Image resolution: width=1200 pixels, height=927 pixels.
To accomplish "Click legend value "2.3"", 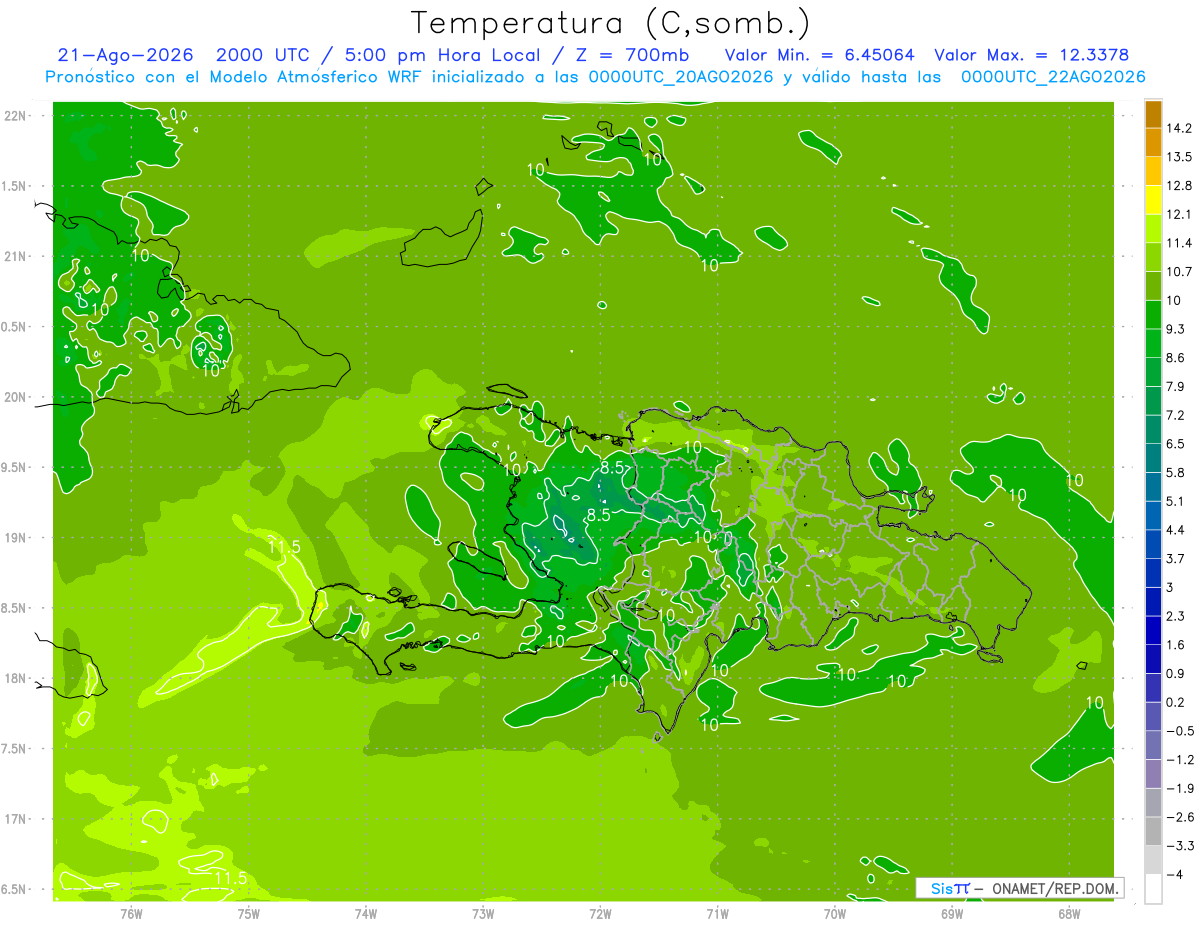I will pyautogui.click(x=1176, y=616).
